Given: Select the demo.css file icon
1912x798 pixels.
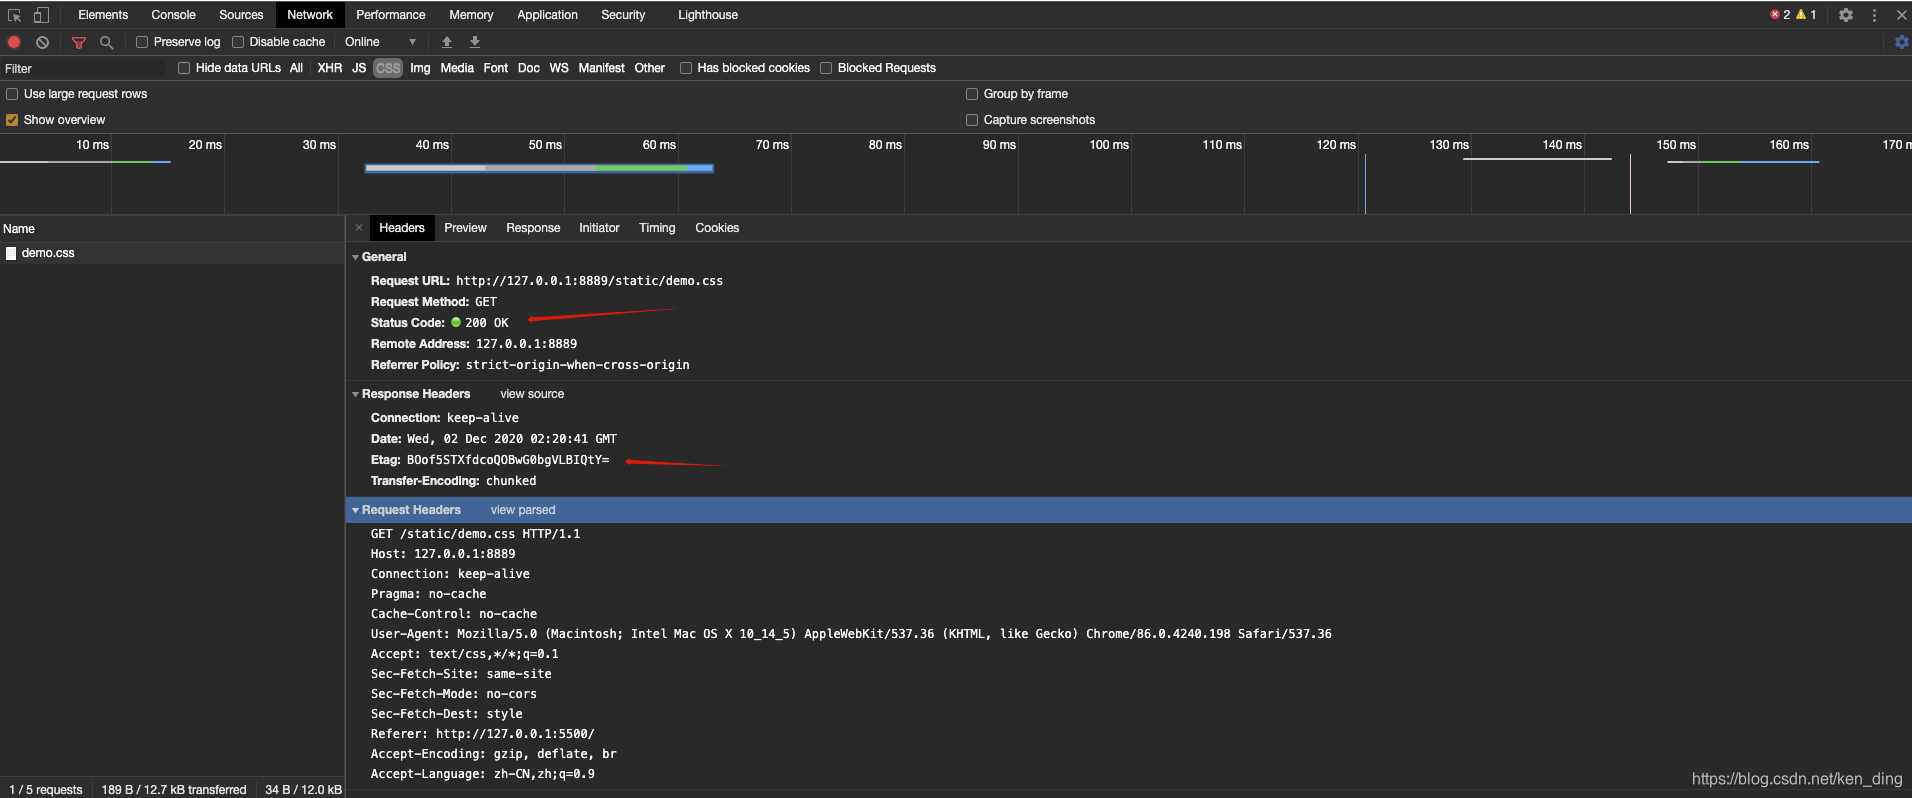Looking at the screenshot, I should click(11, 253).
